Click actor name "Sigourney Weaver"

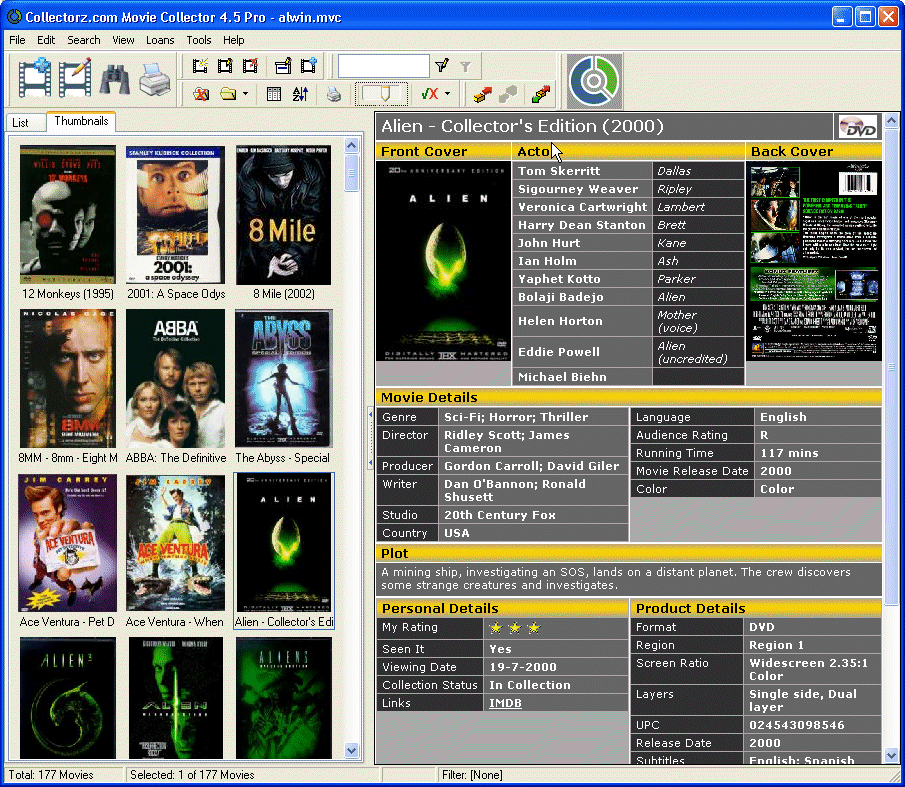click(x=578, y=189)
